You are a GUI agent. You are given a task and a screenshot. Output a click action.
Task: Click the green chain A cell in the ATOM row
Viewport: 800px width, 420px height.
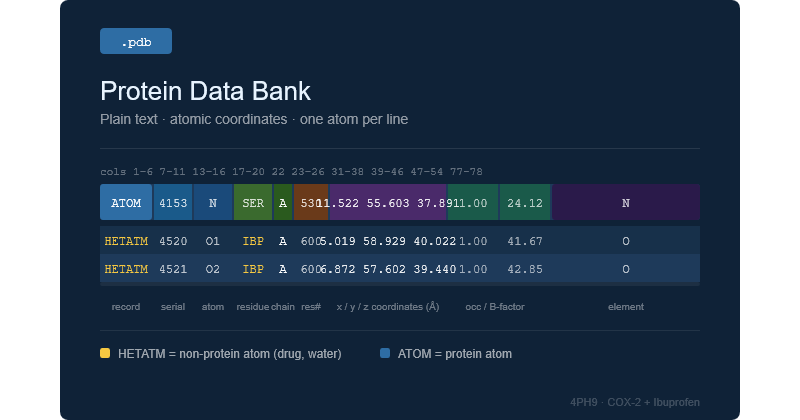[283, 202]
